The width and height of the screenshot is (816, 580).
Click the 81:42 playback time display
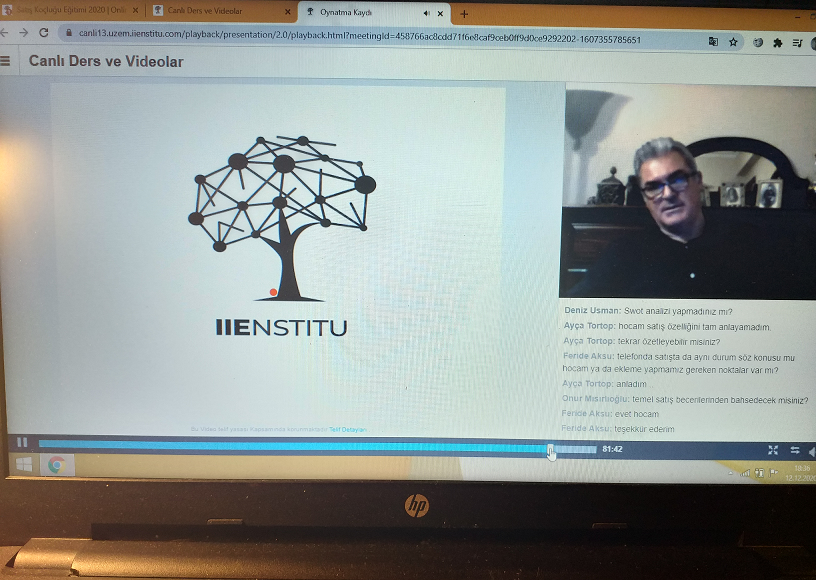click(613, 449)
